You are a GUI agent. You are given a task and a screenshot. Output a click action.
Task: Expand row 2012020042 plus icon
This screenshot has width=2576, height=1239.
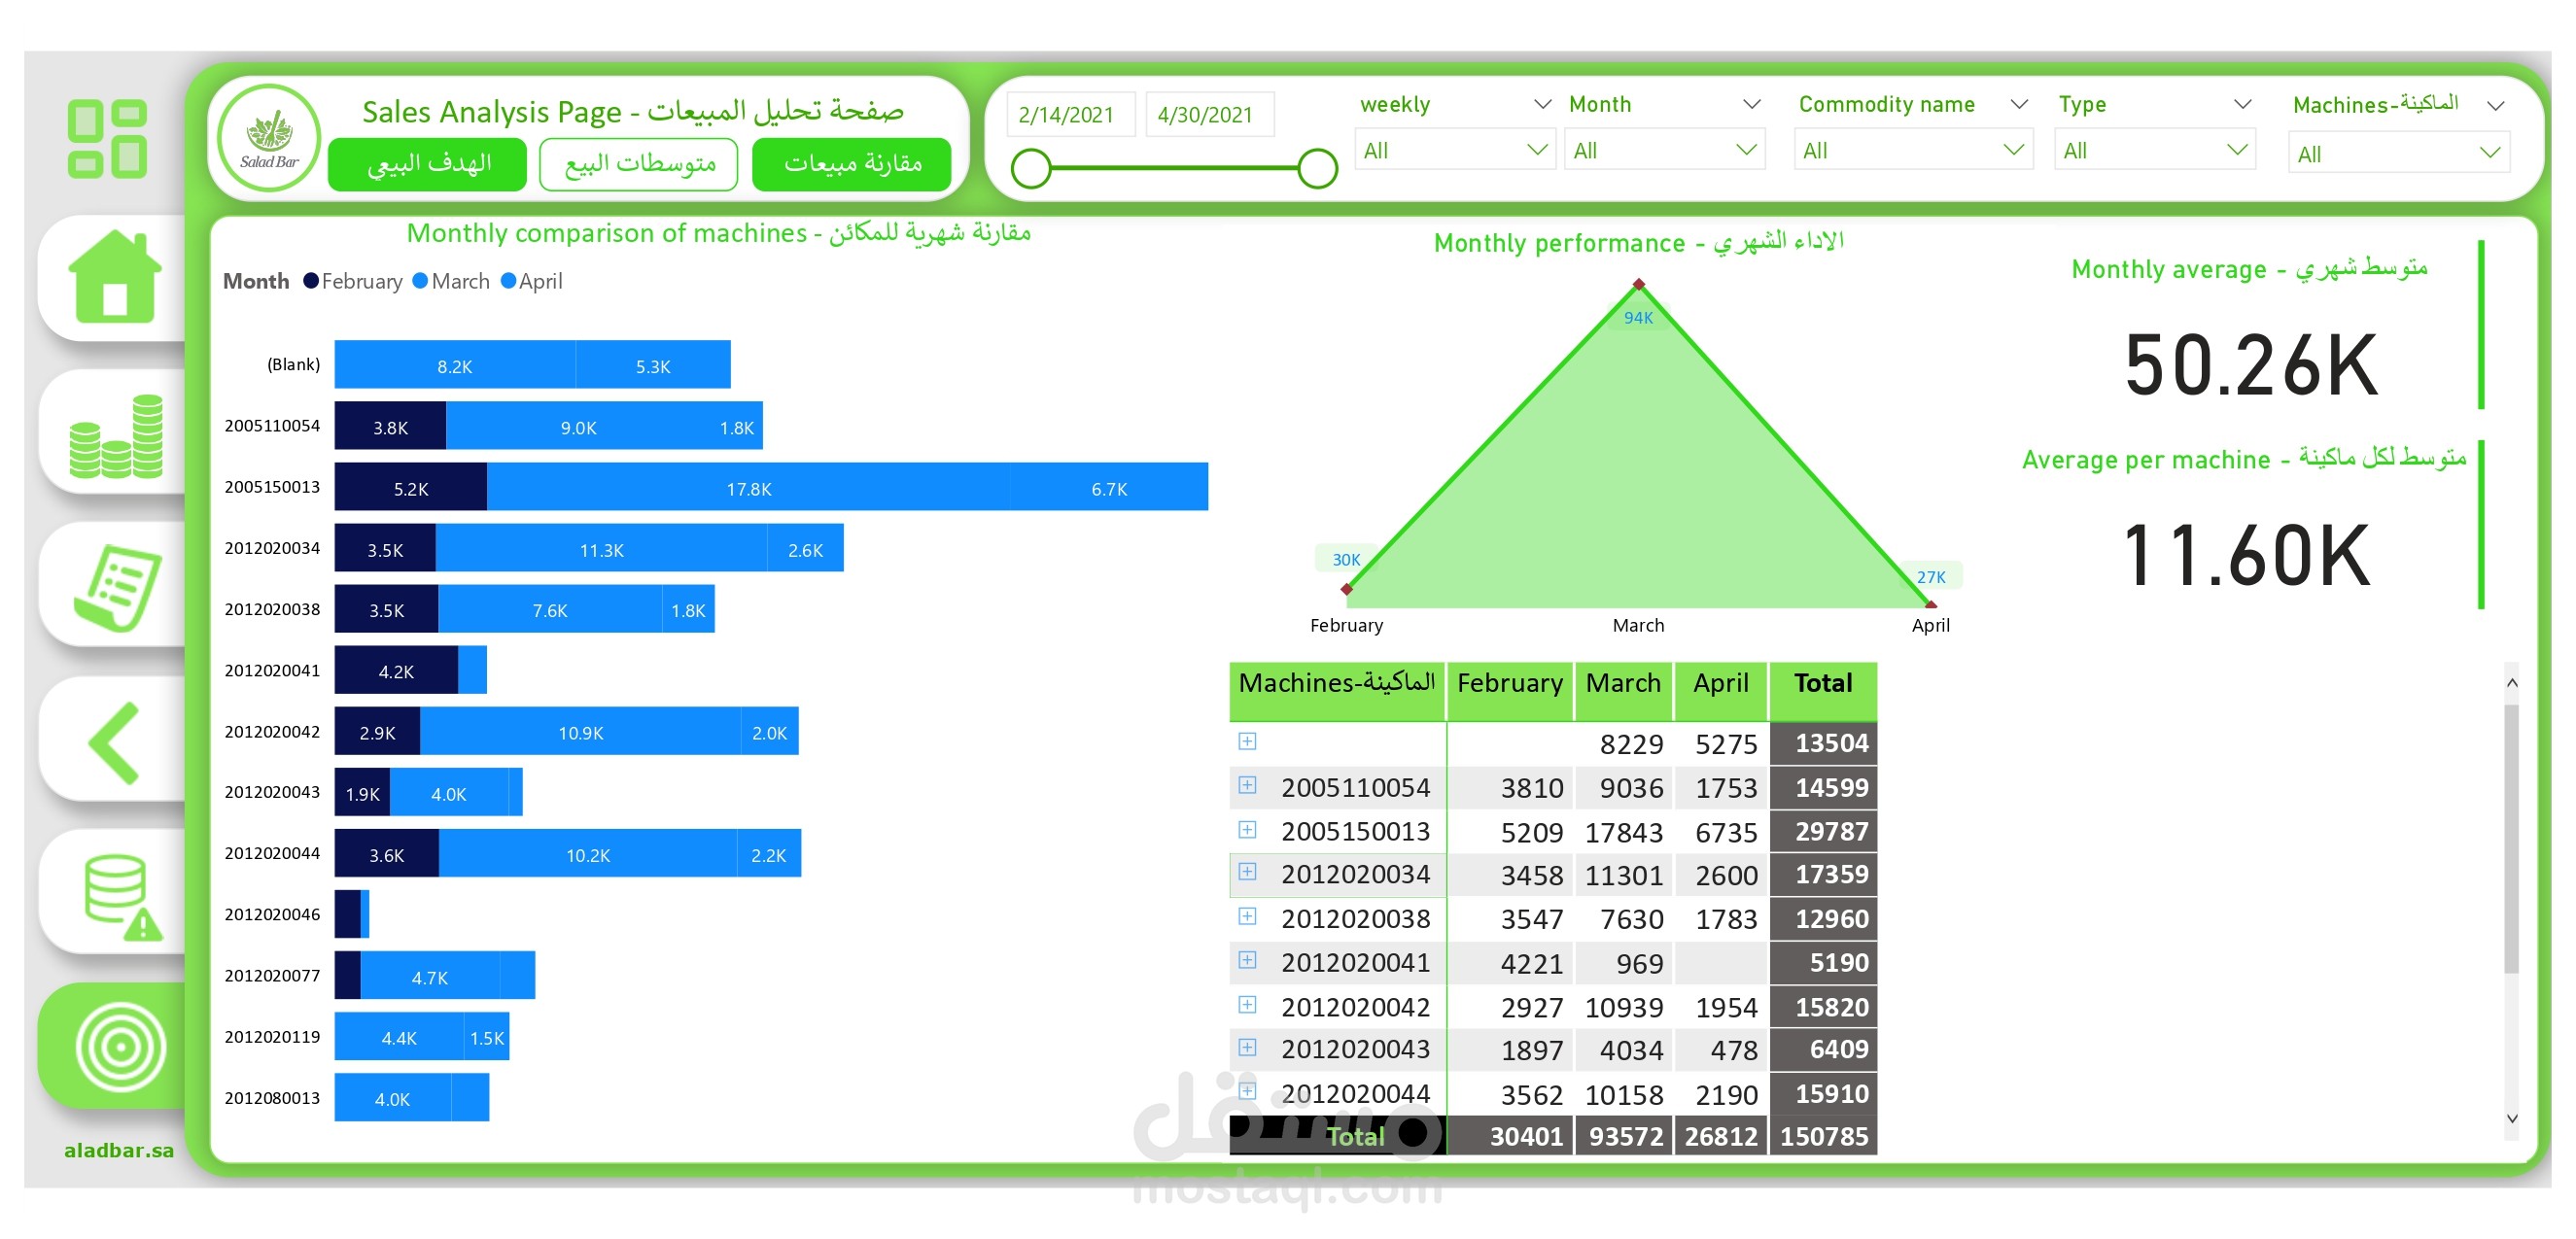point(1247,1004)
